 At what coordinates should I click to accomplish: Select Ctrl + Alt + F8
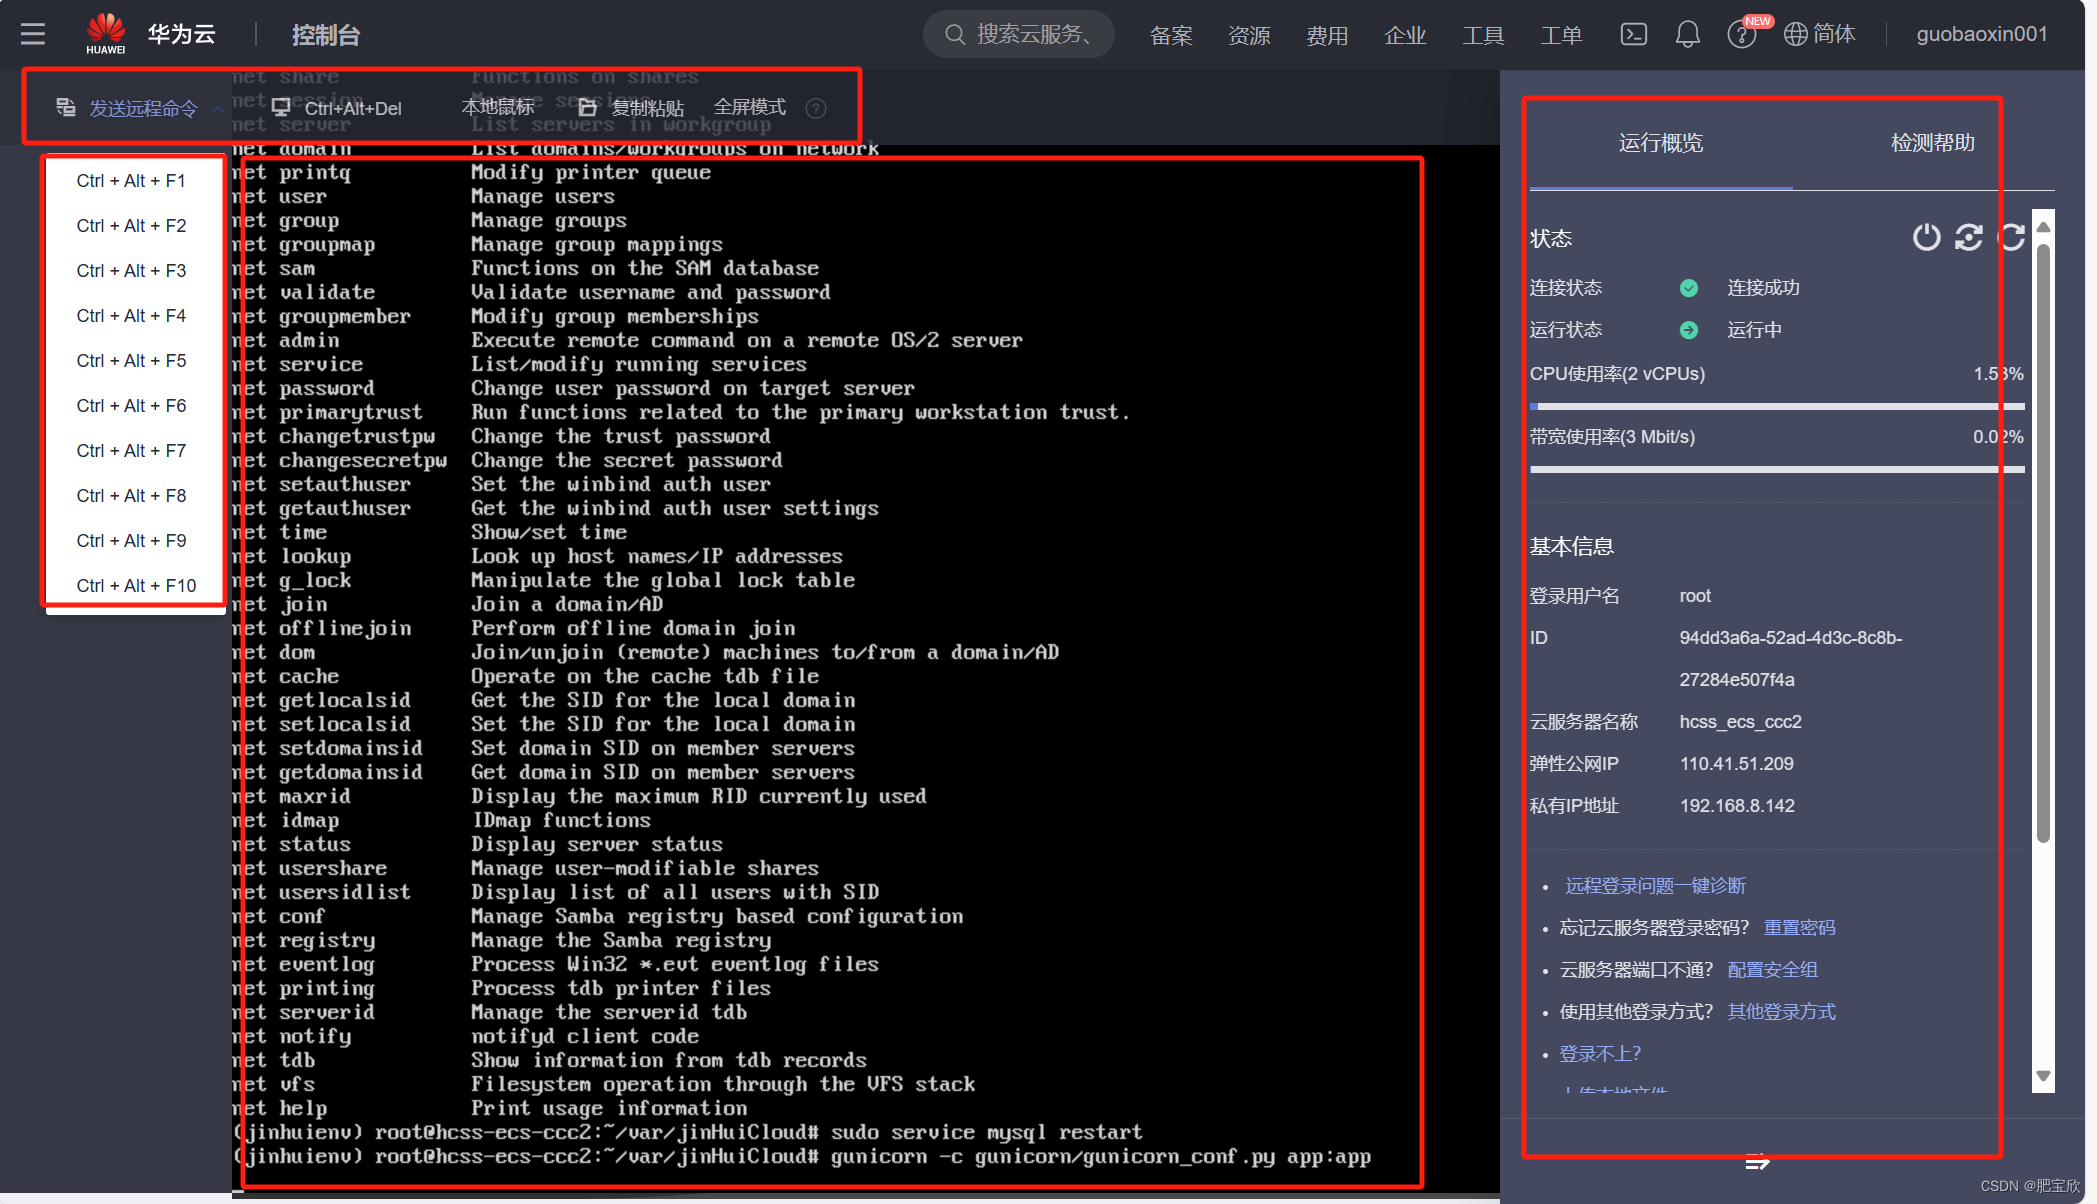(x=131, y=496)
